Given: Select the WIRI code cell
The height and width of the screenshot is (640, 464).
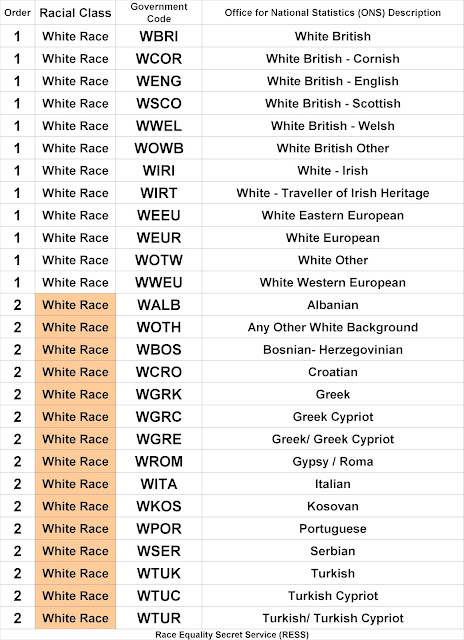Looking at the screenshot, I should [159, 171].
